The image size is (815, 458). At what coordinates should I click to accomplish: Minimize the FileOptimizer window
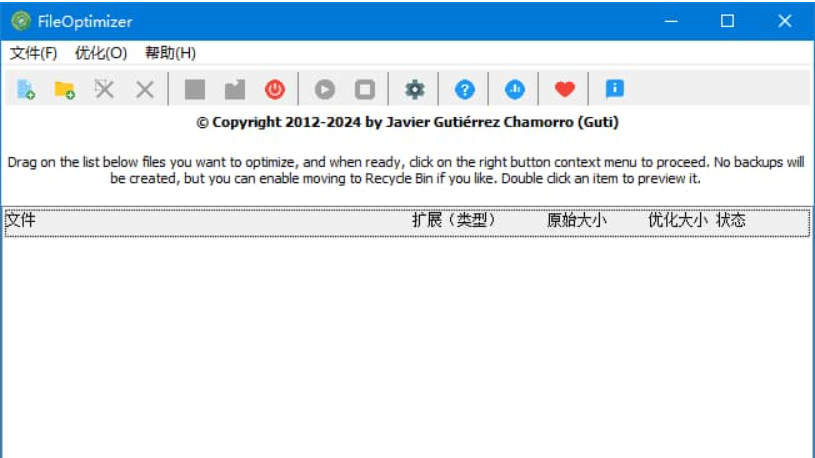pyautogui.click(x=671, y=21)
